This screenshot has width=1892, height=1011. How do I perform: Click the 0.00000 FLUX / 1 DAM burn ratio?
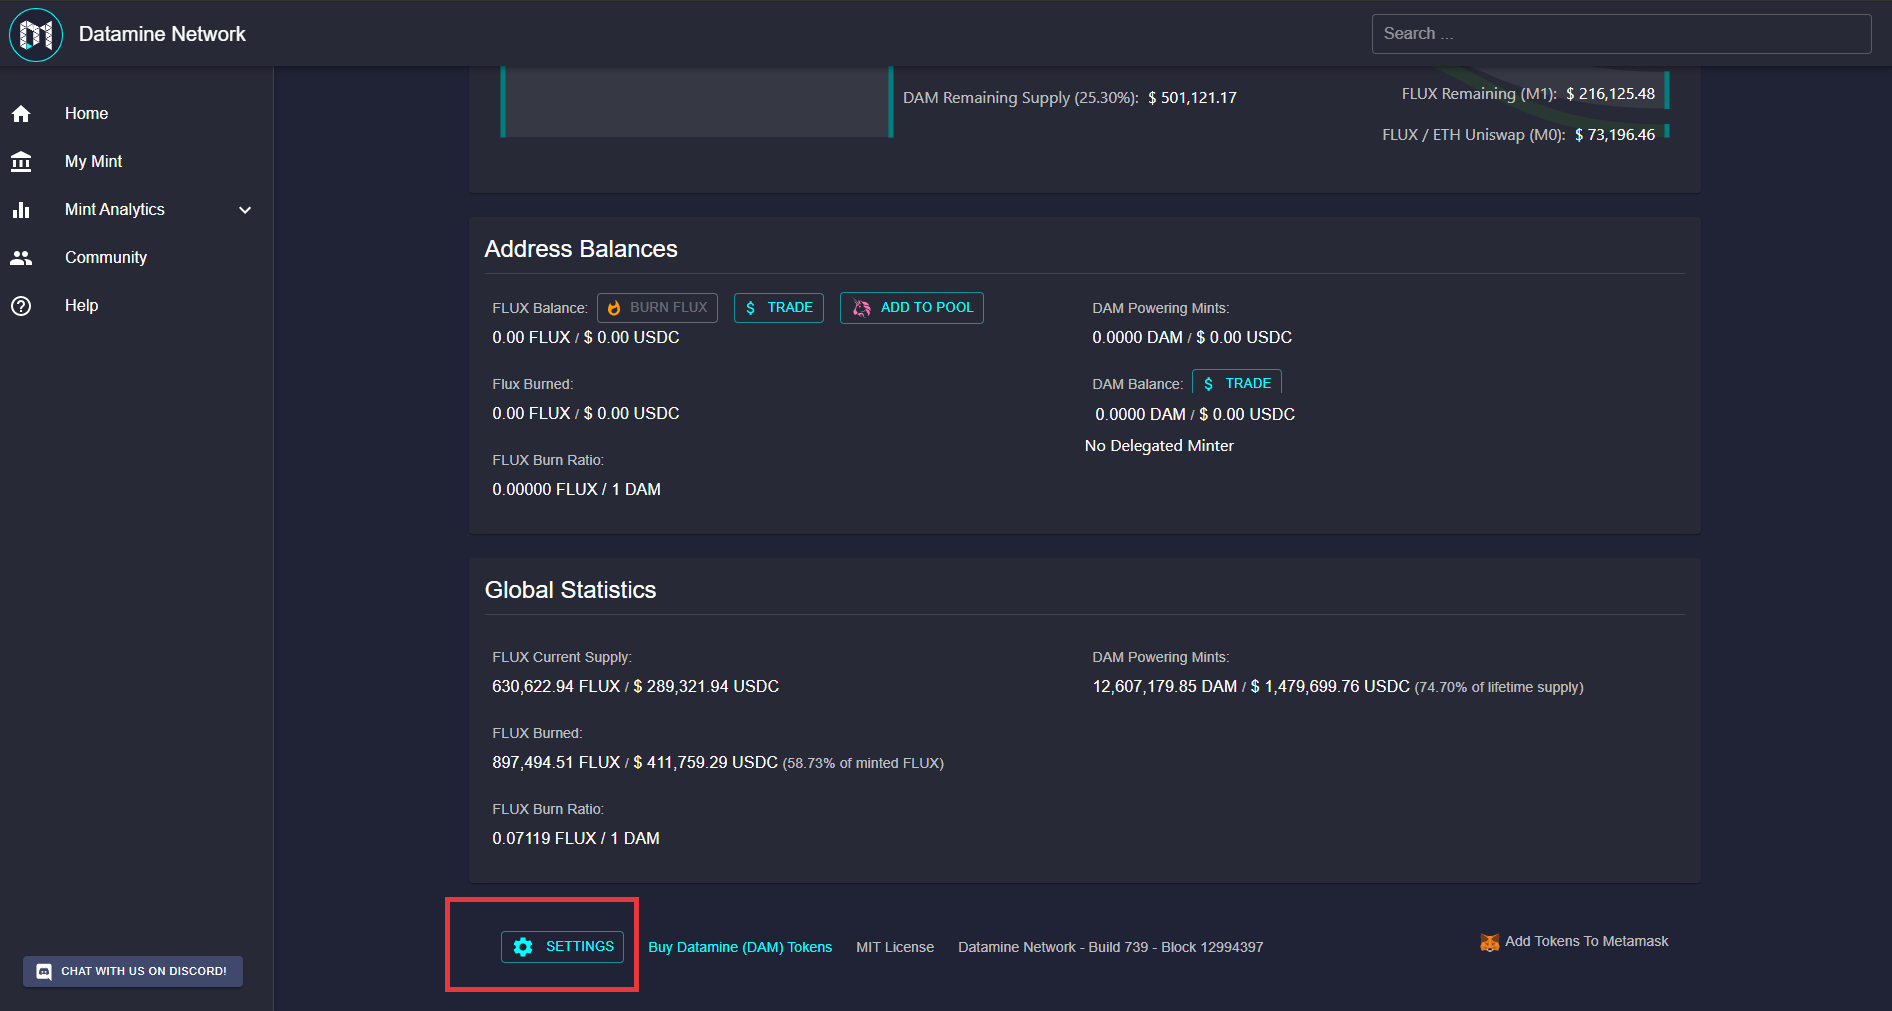[x=576, y=490]
